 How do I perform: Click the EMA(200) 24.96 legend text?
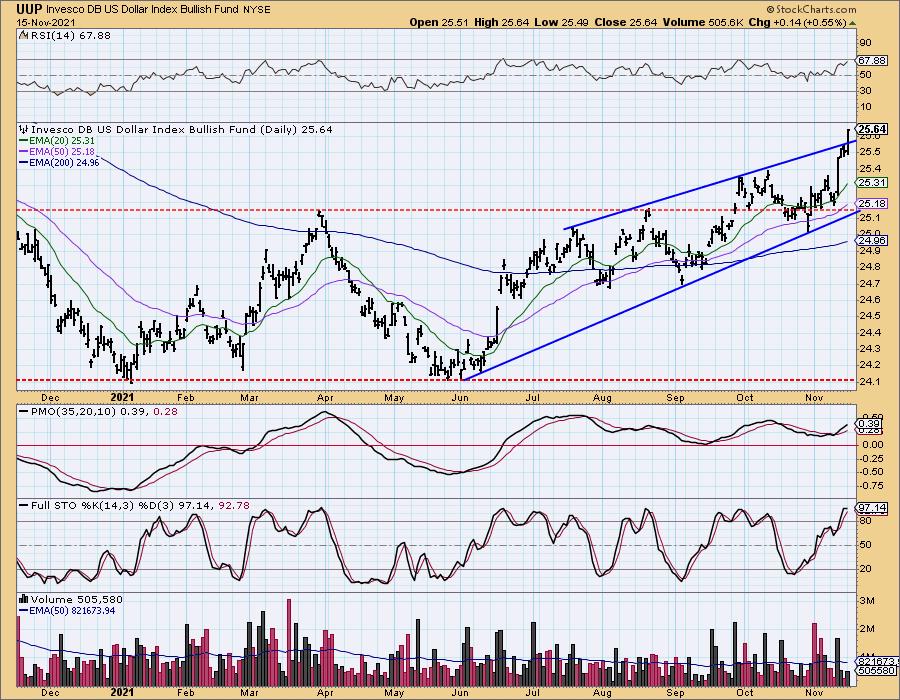coord(64,162)
